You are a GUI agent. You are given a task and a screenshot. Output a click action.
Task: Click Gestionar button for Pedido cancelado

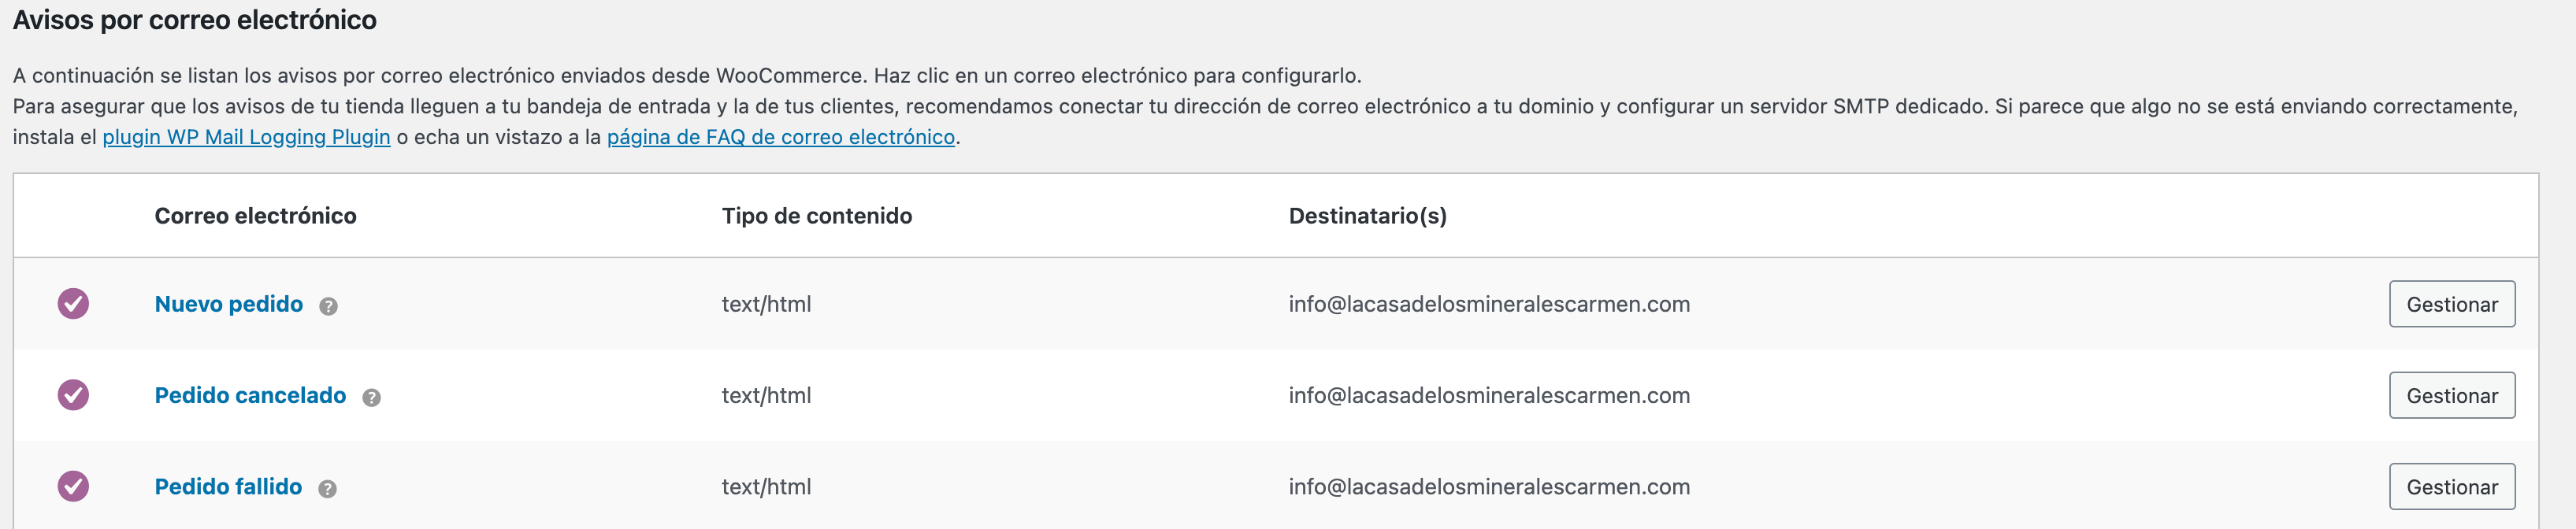[2452, 395]
